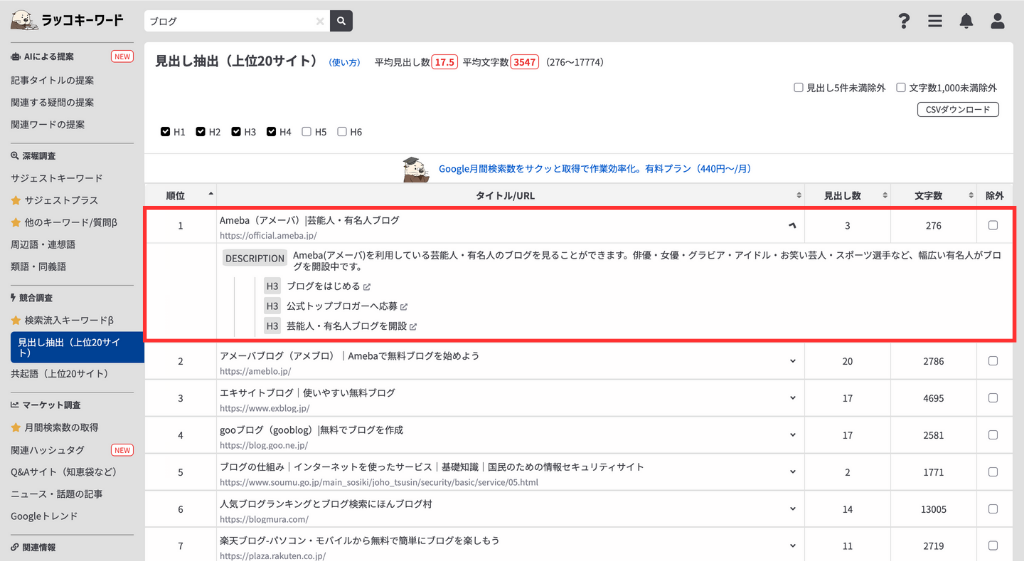Open 関連する疑問の提案 in sidebar

coord(52,103)
